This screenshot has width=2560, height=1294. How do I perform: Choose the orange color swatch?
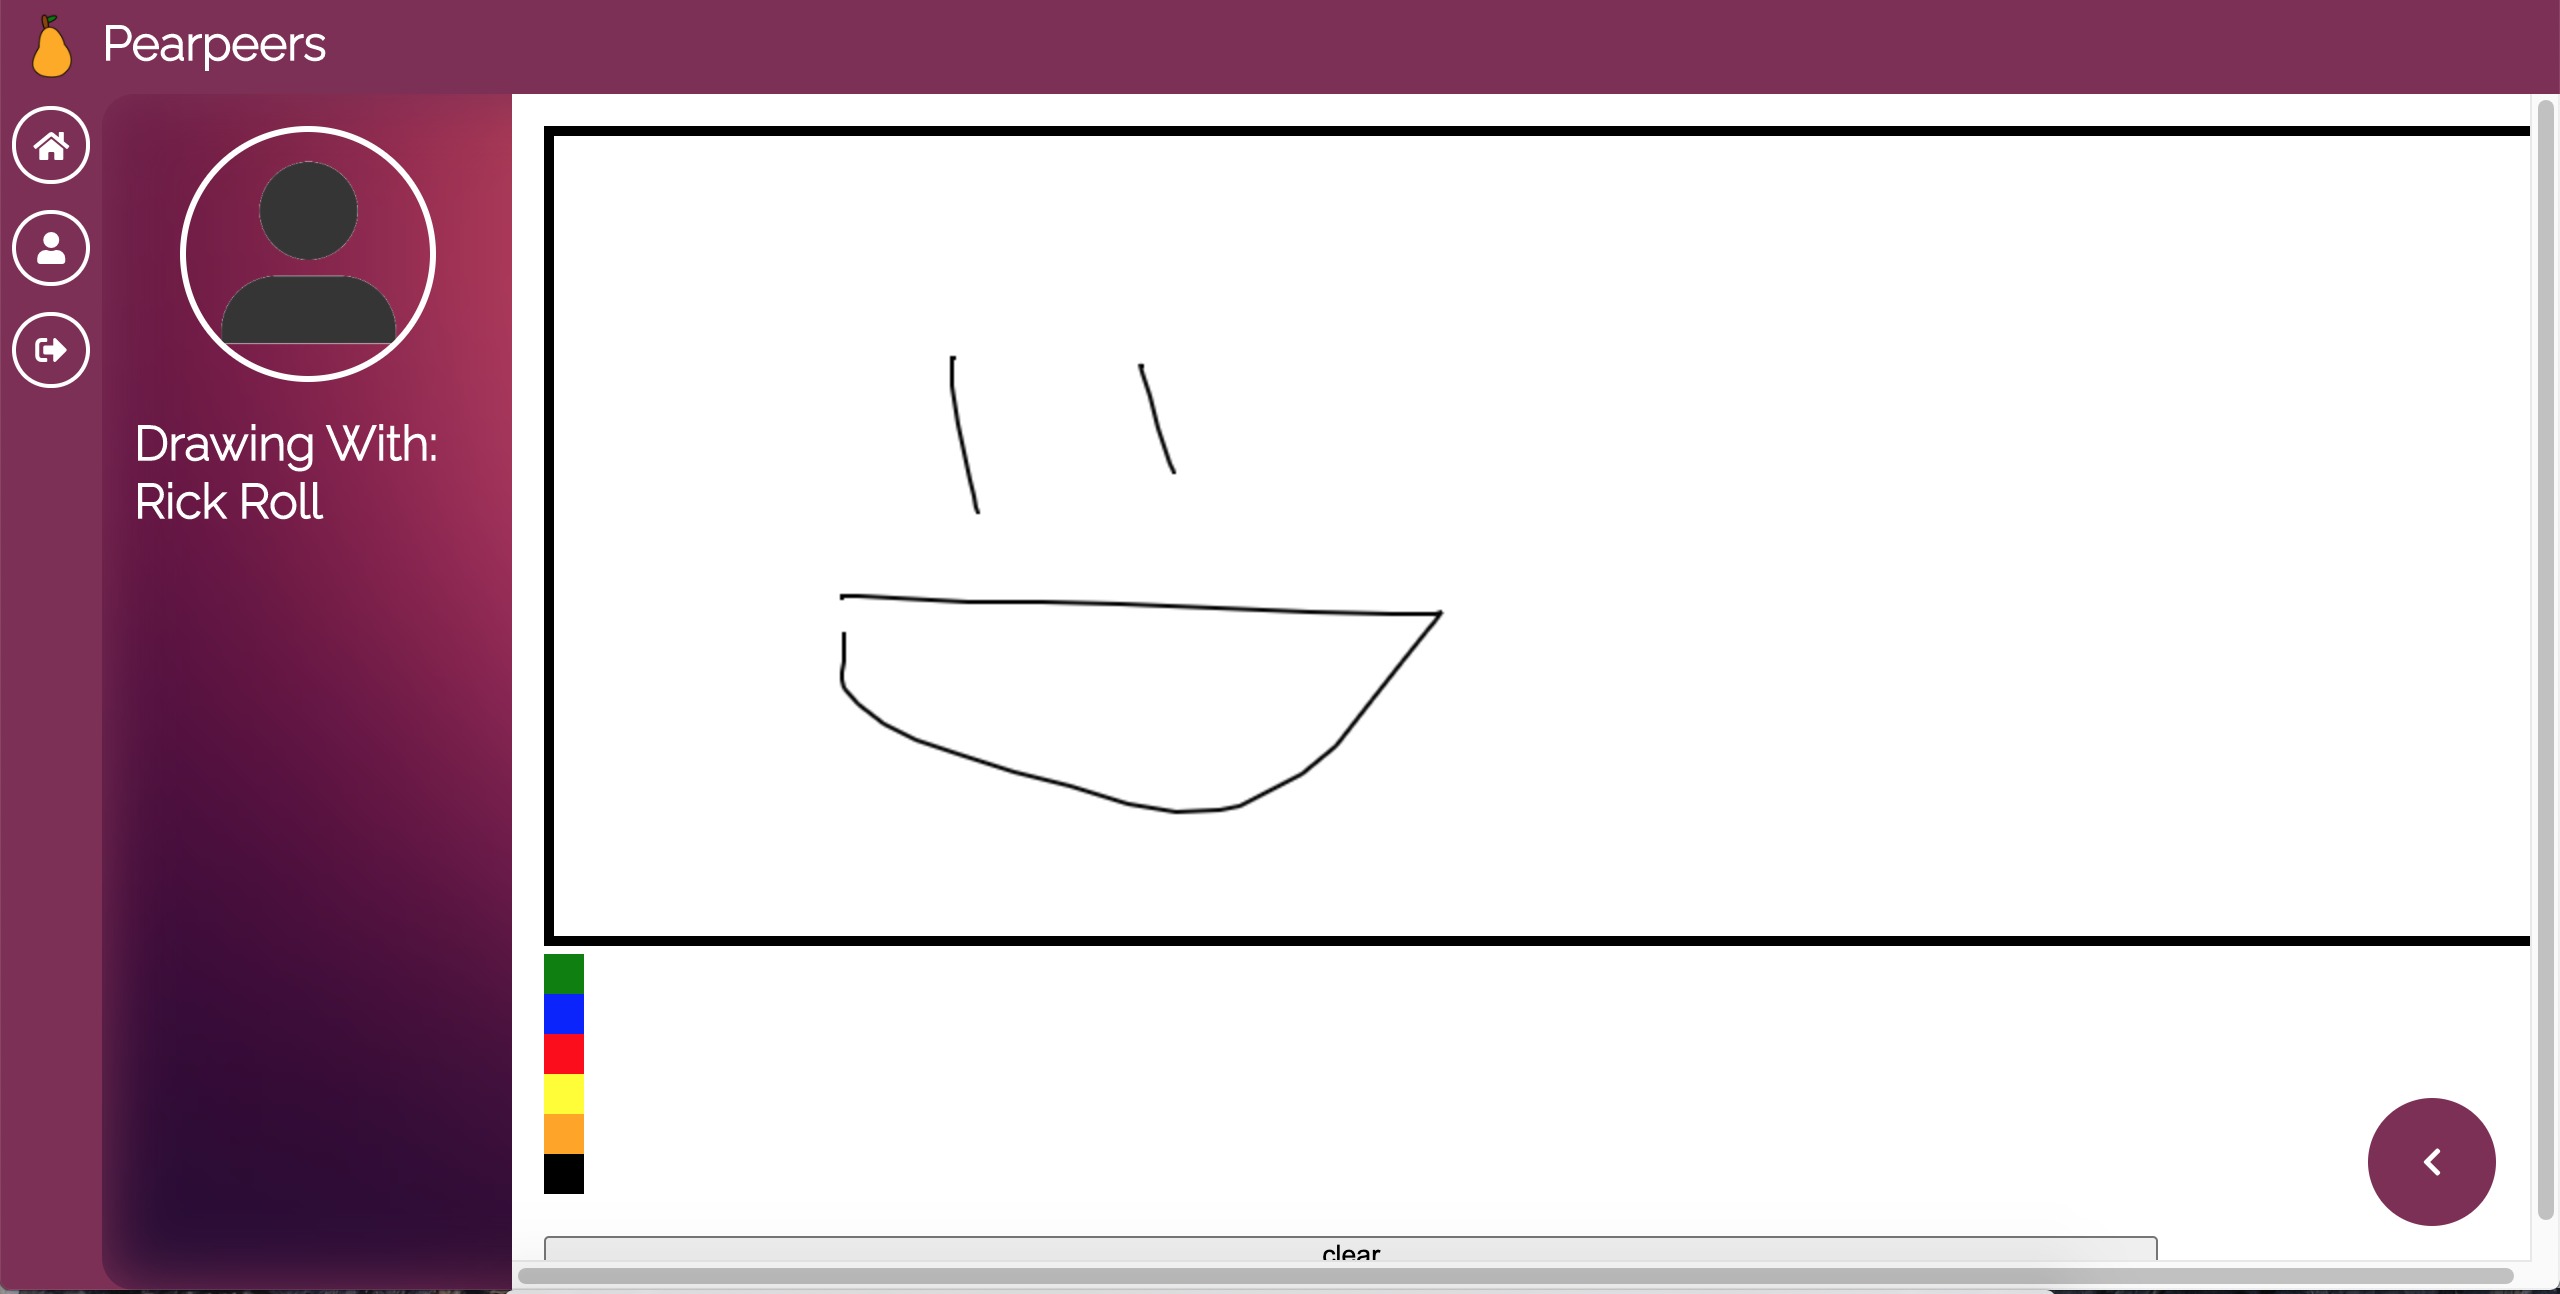tap(564, 1134)
